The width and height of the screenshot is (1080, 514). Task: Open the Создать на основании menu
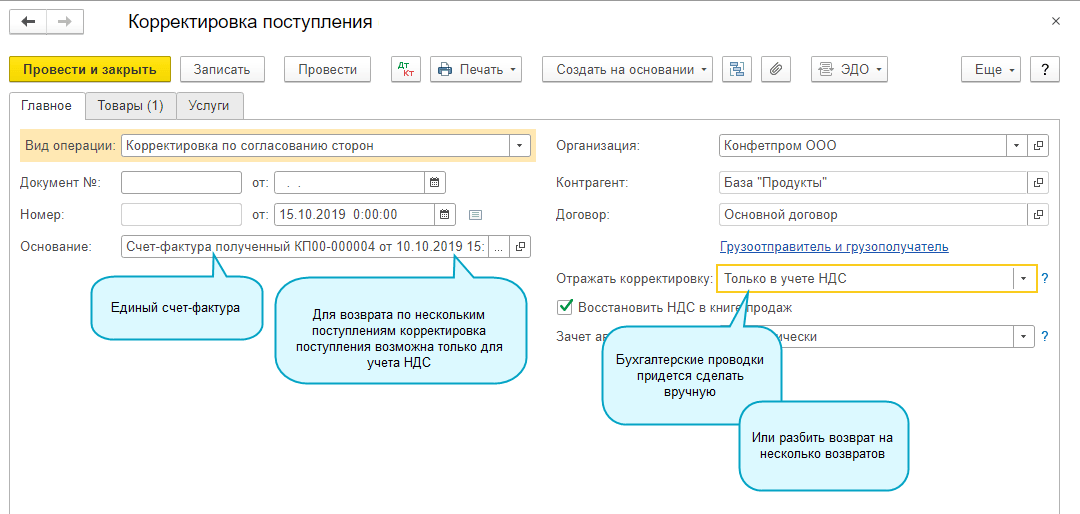(x=627, y=69)
